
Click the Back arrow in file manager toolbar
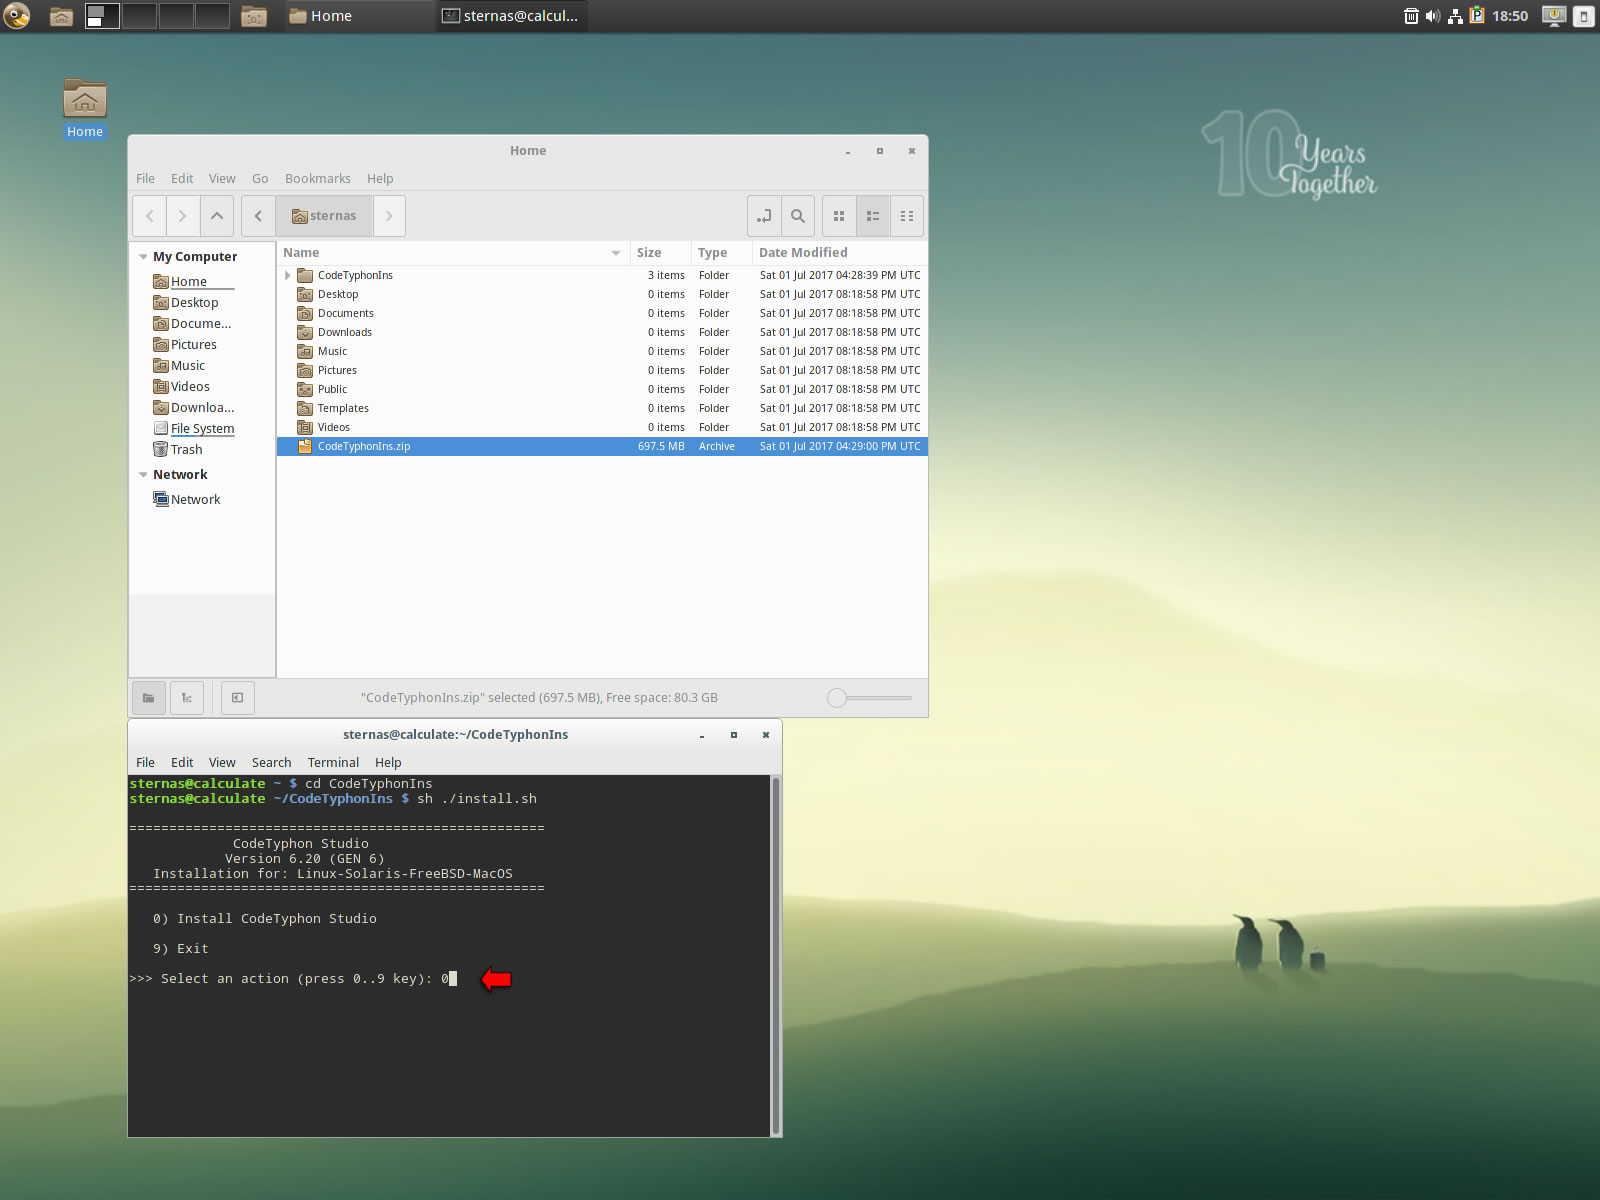point(150,216)
